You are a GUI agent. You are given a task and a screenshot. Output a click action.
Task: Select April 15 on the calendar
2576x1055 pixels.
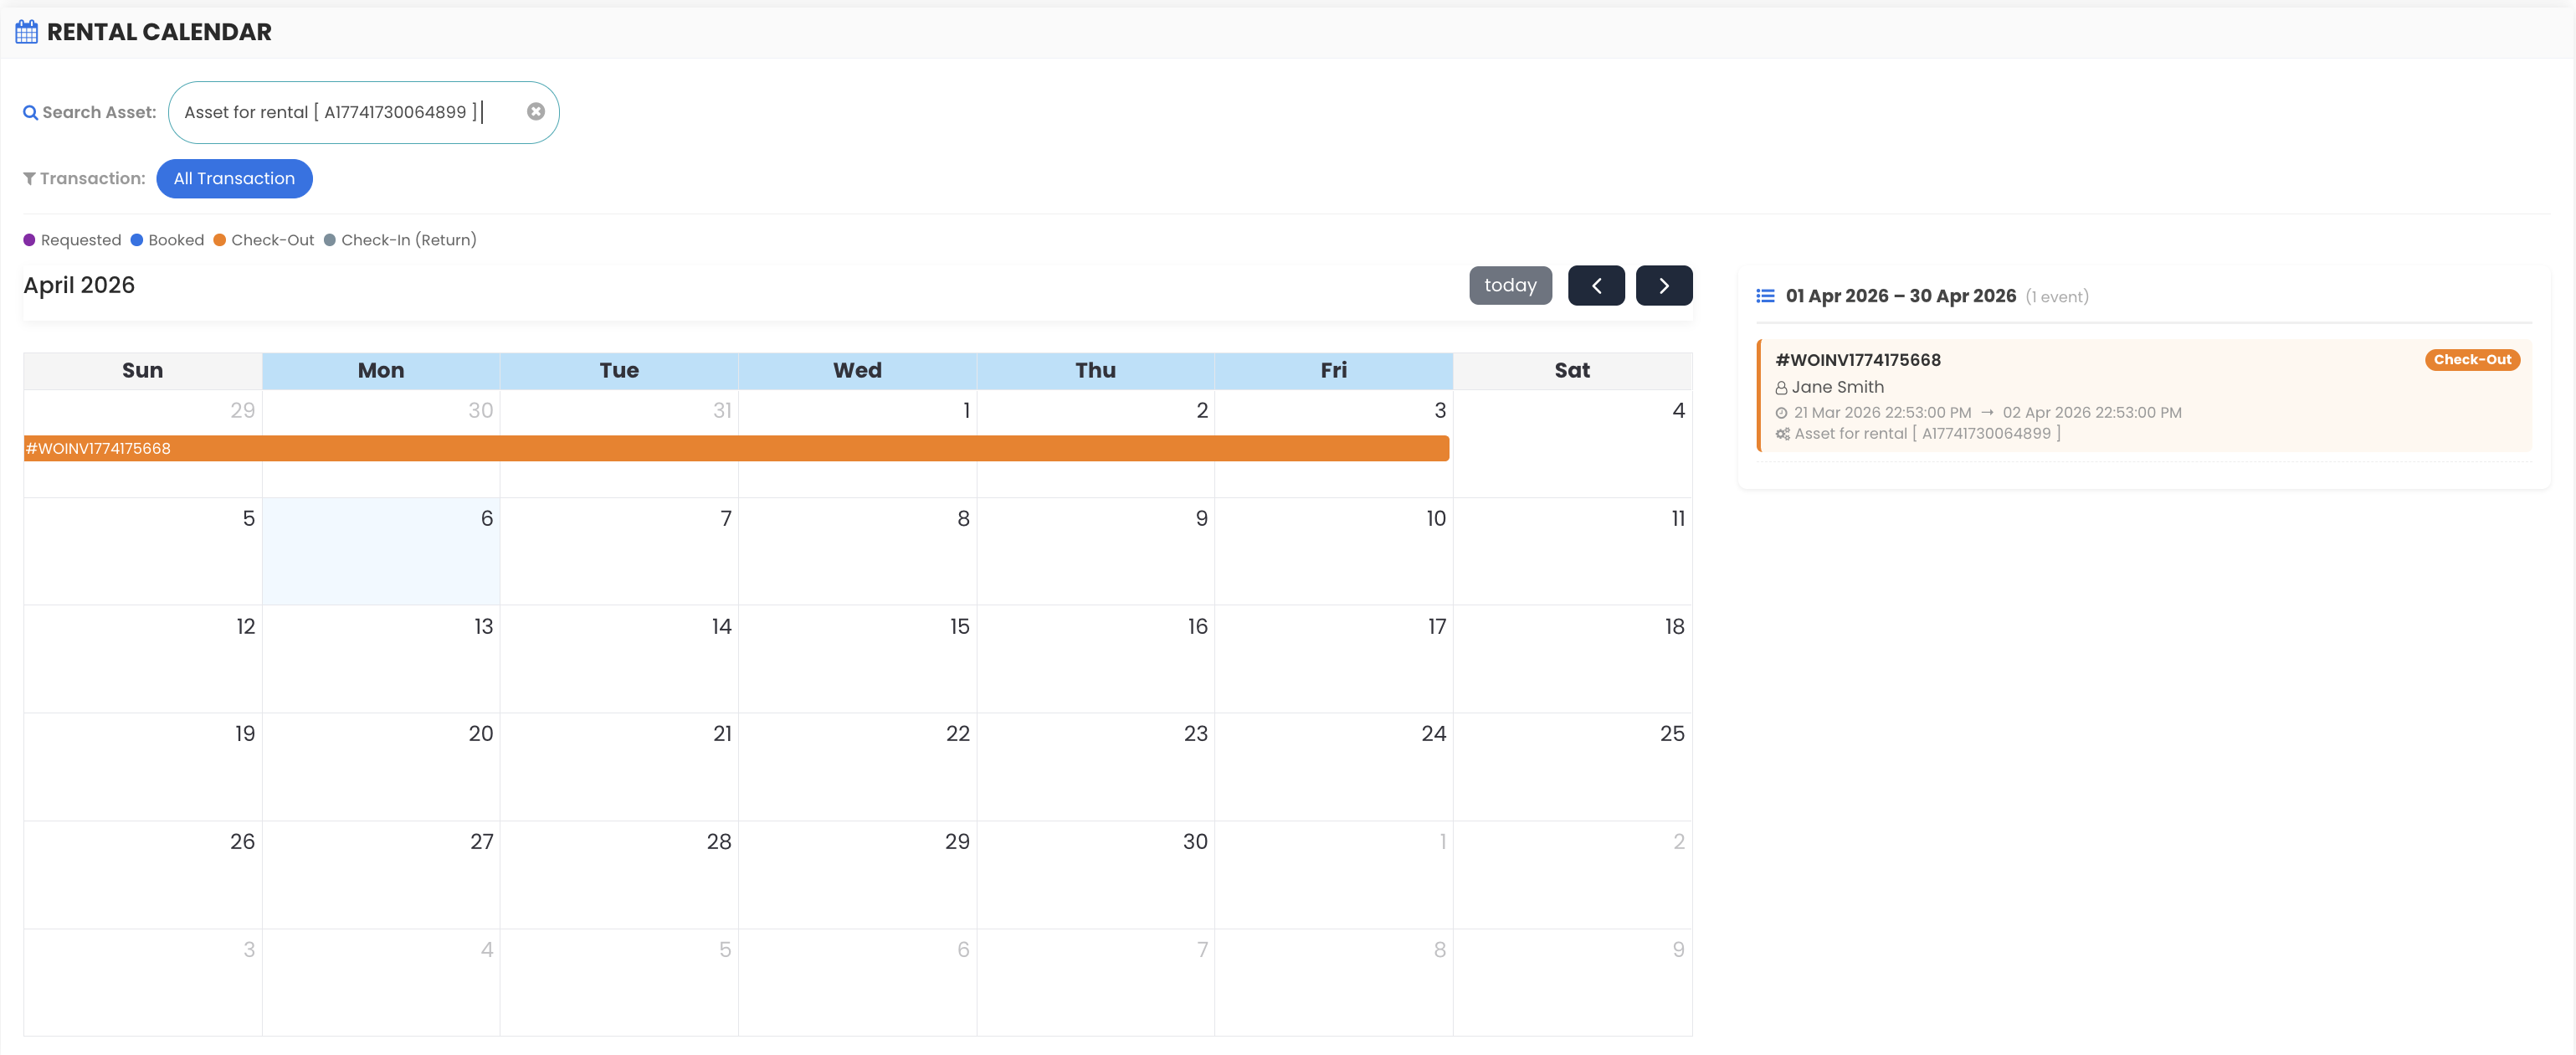[x=857, y=658]
